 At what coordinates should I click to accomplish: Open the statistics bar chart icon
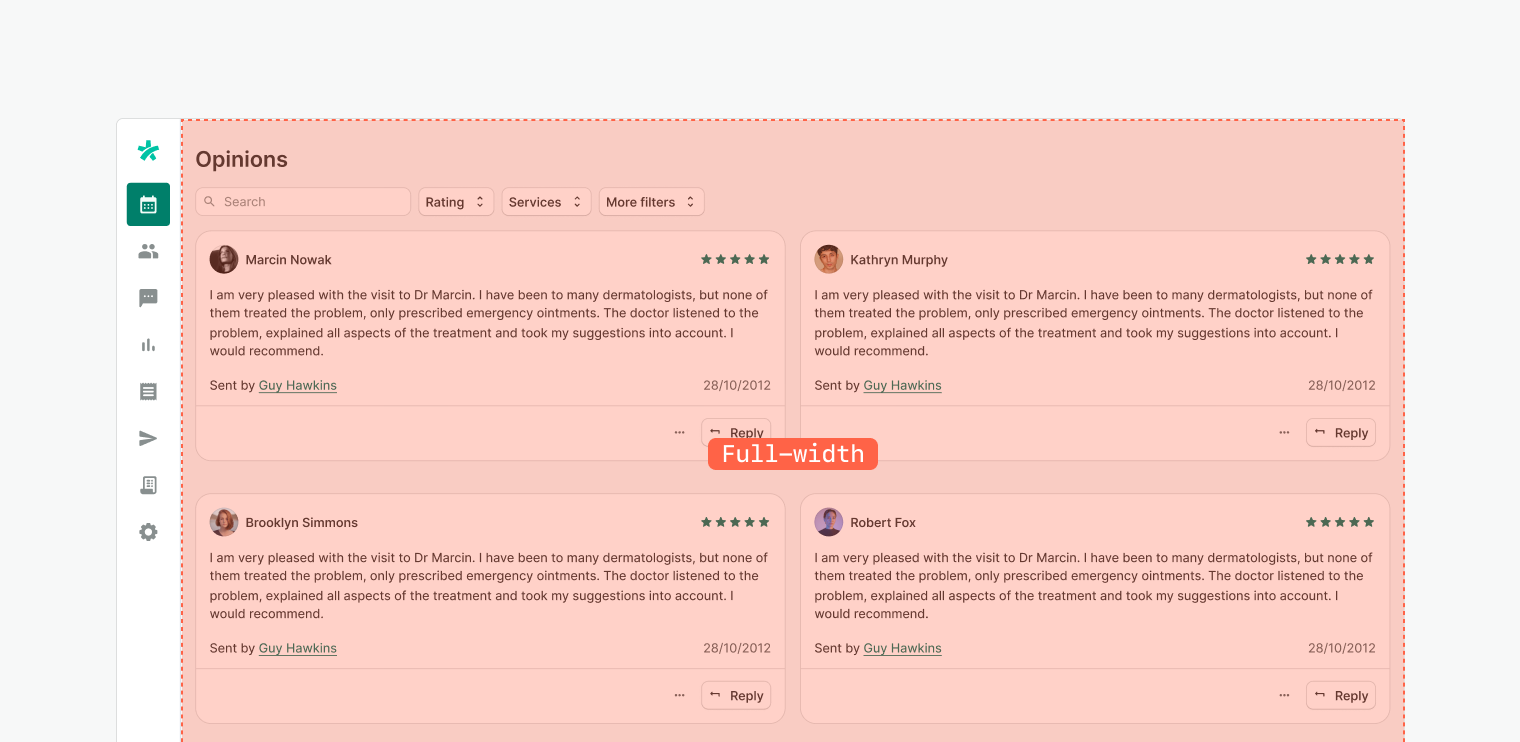(148, 345)
